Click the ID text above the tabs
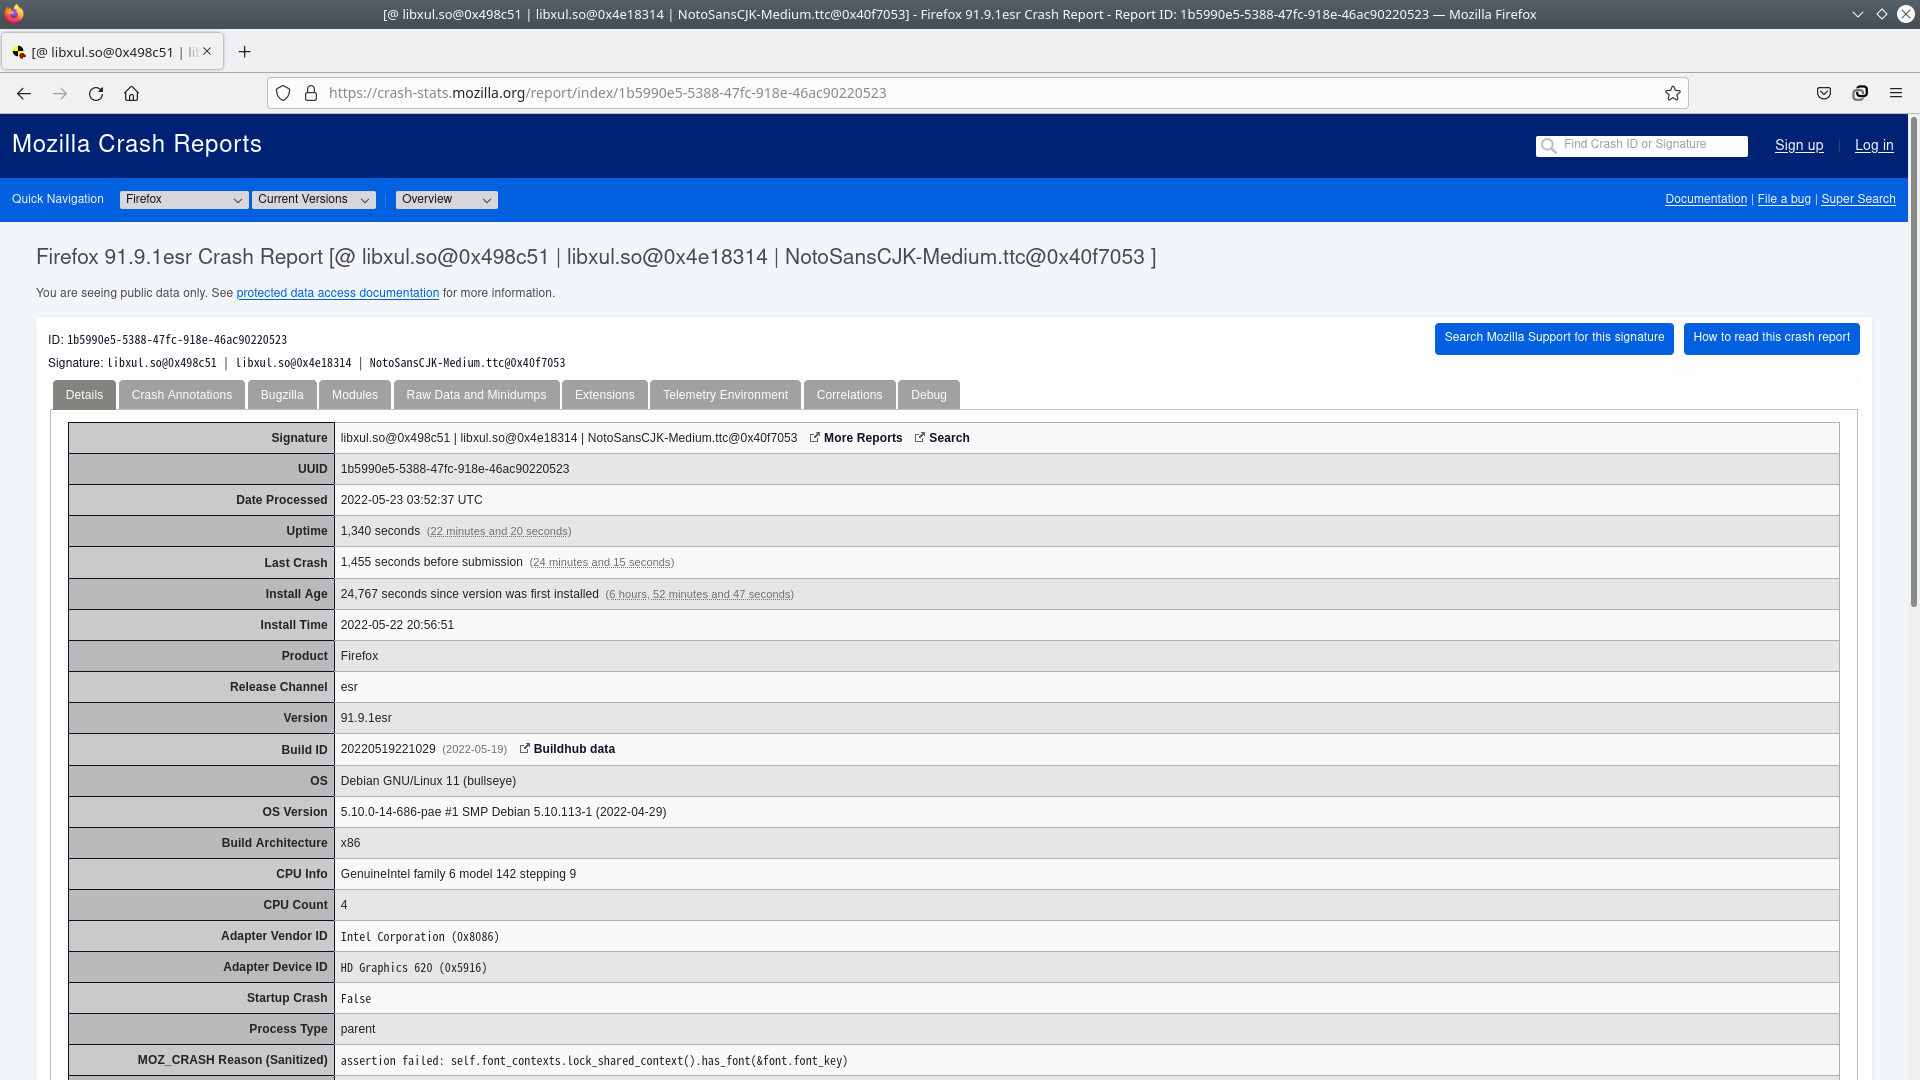1920x1080 pixels. click(167, 340)
